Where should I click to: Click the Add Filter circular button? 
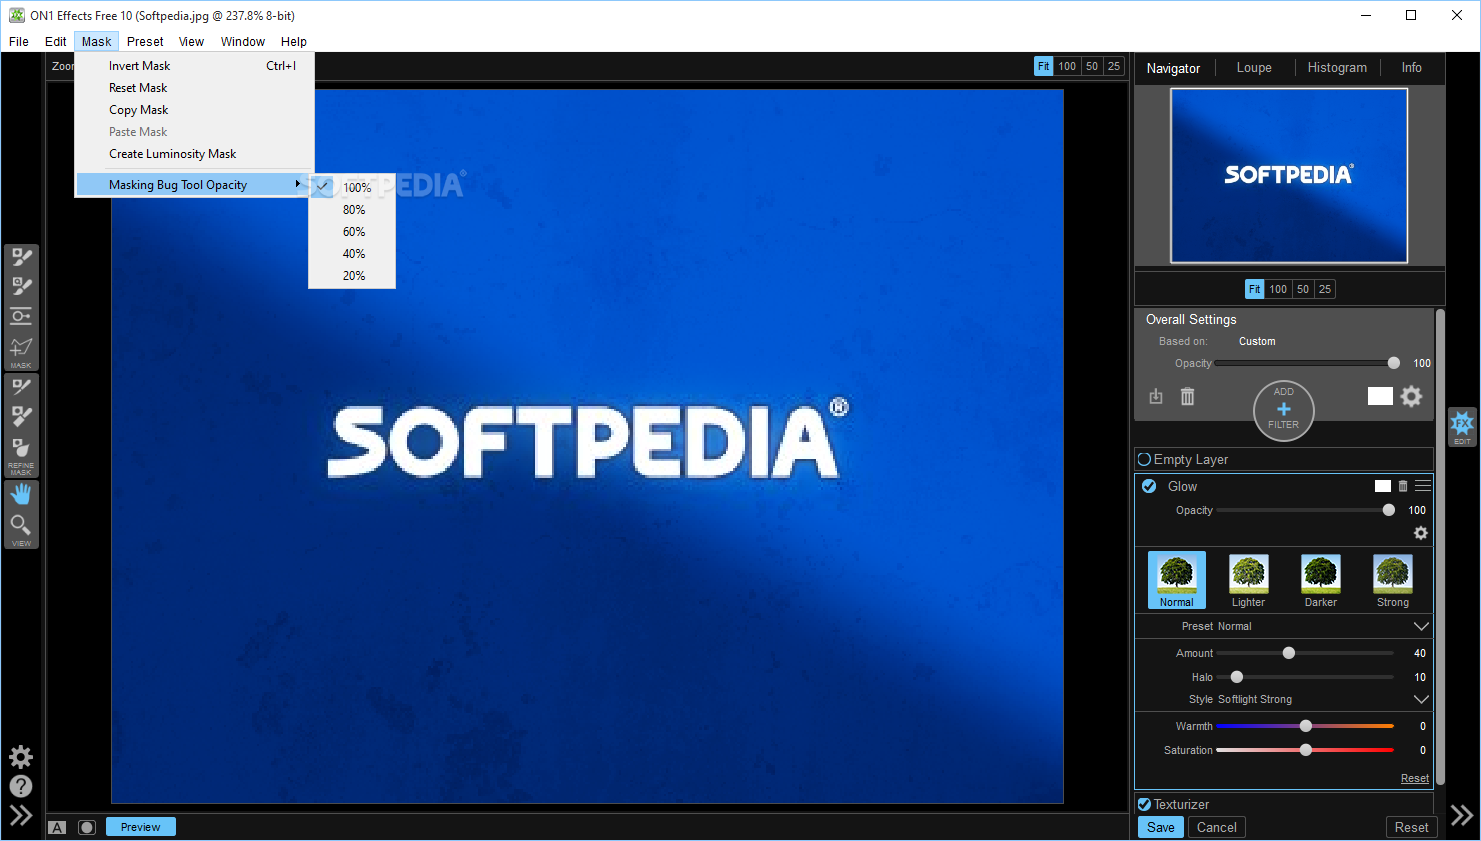pyautogui.click(x=1284, y=410)
